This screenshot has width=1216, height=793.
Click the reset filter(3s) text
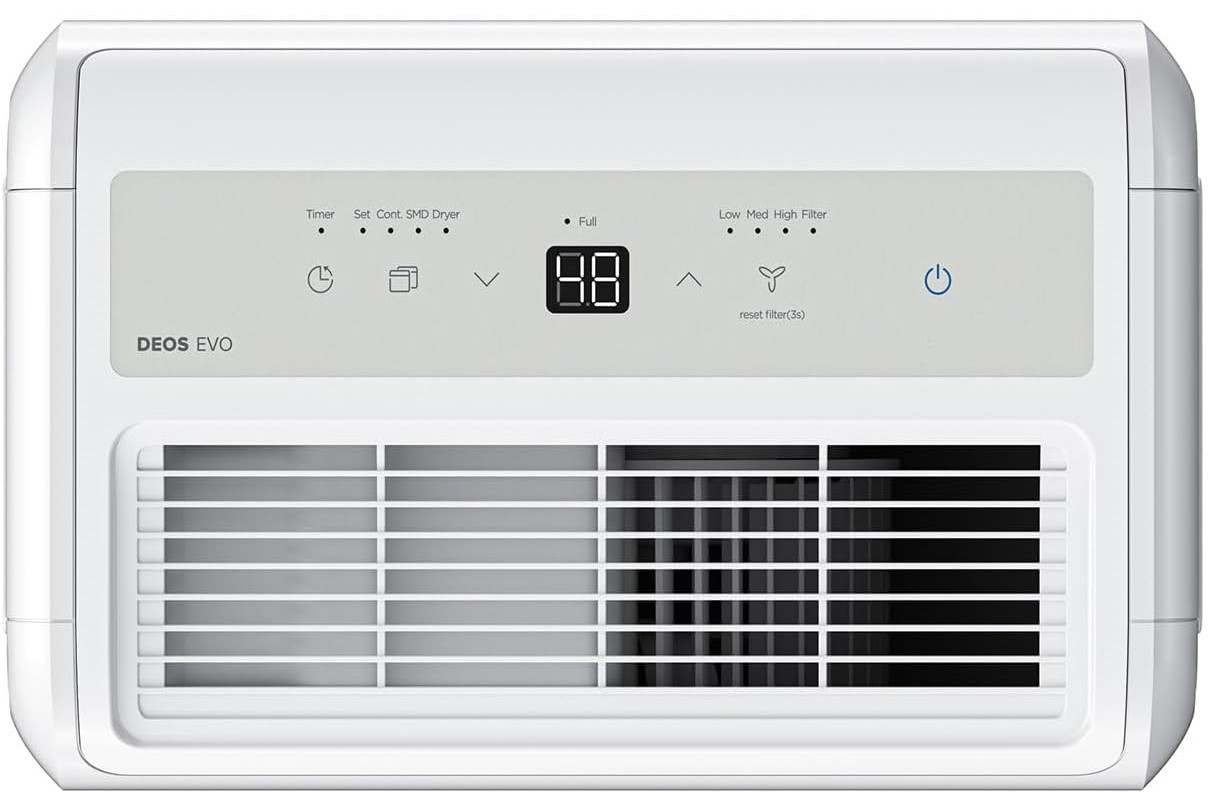[x=772, y=314]
